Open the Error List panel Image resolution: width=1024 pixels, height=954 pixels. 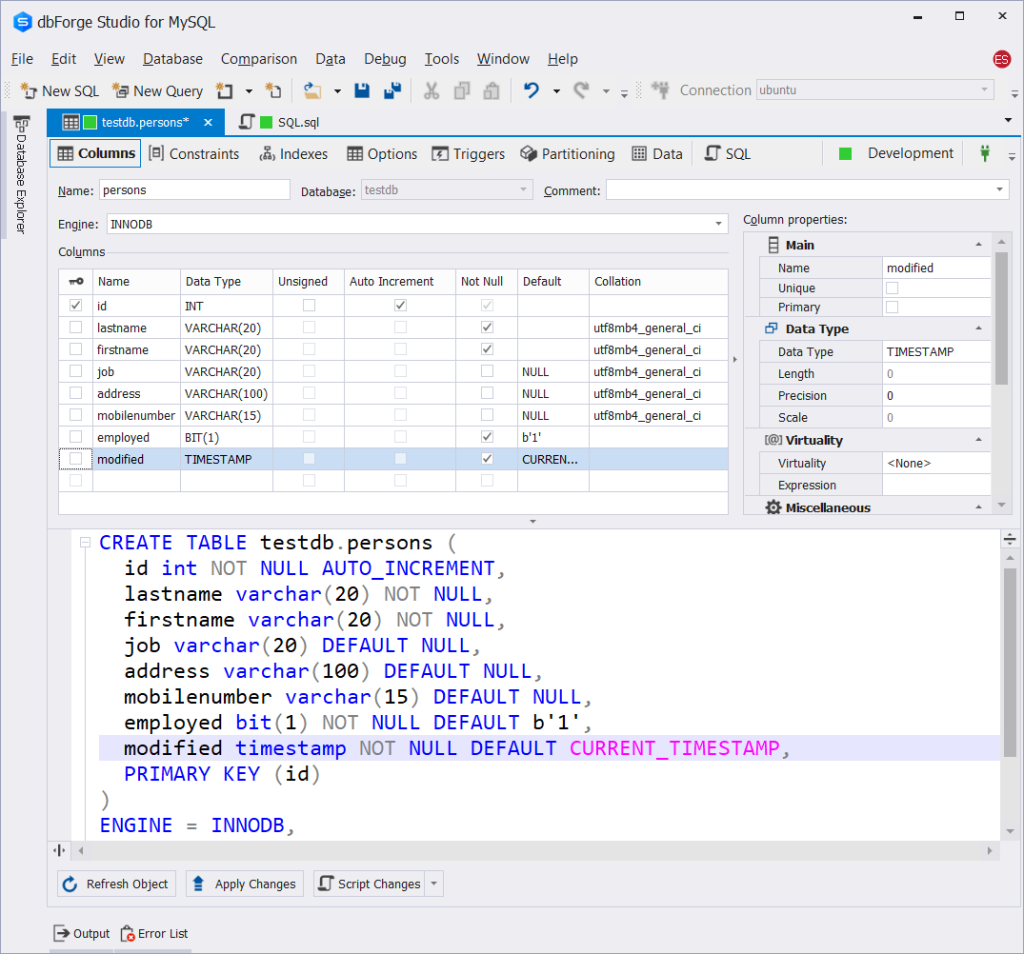[154, 933]
